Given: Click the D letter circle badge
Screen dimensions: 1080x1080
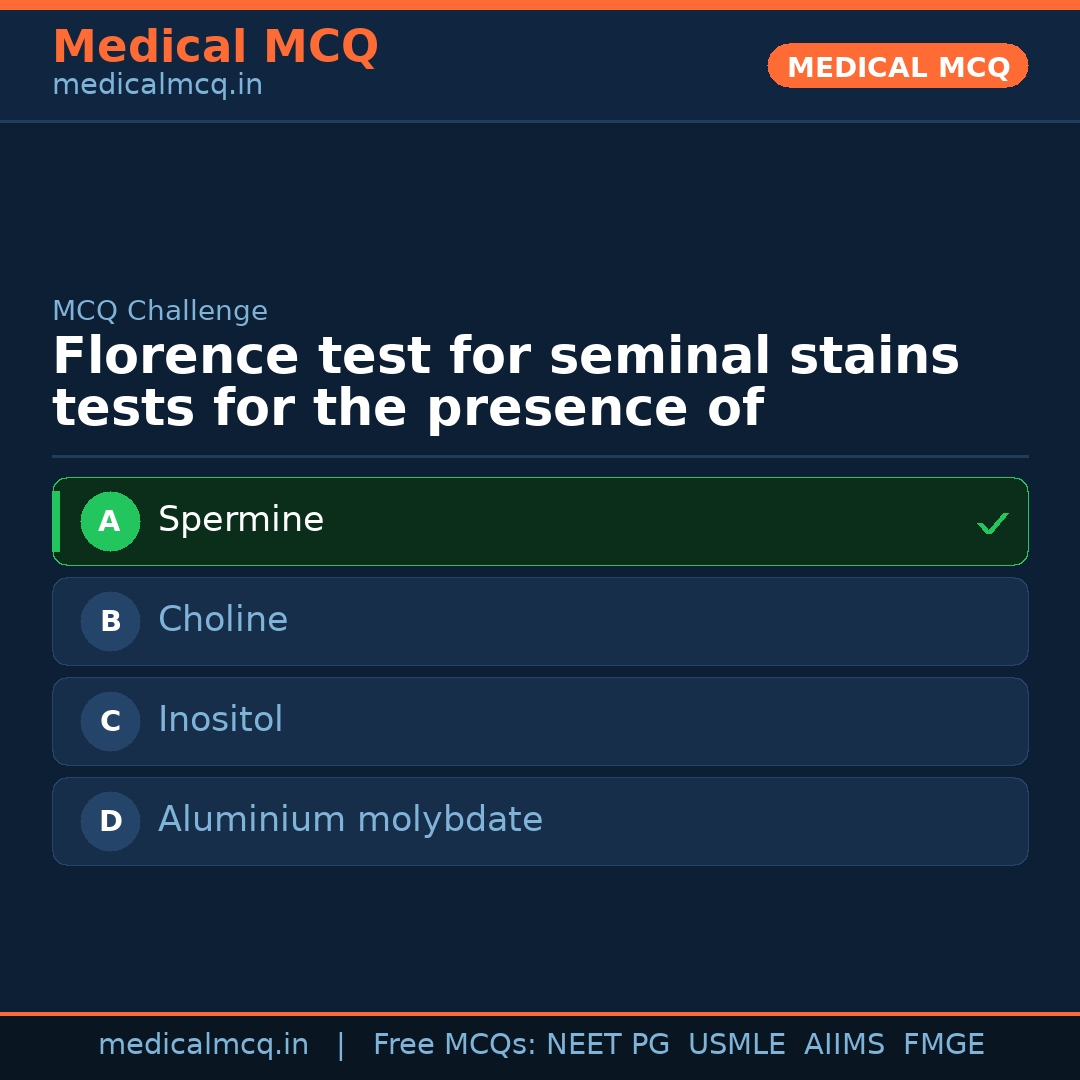Looking at the screenshot, I should pos(110,821).
